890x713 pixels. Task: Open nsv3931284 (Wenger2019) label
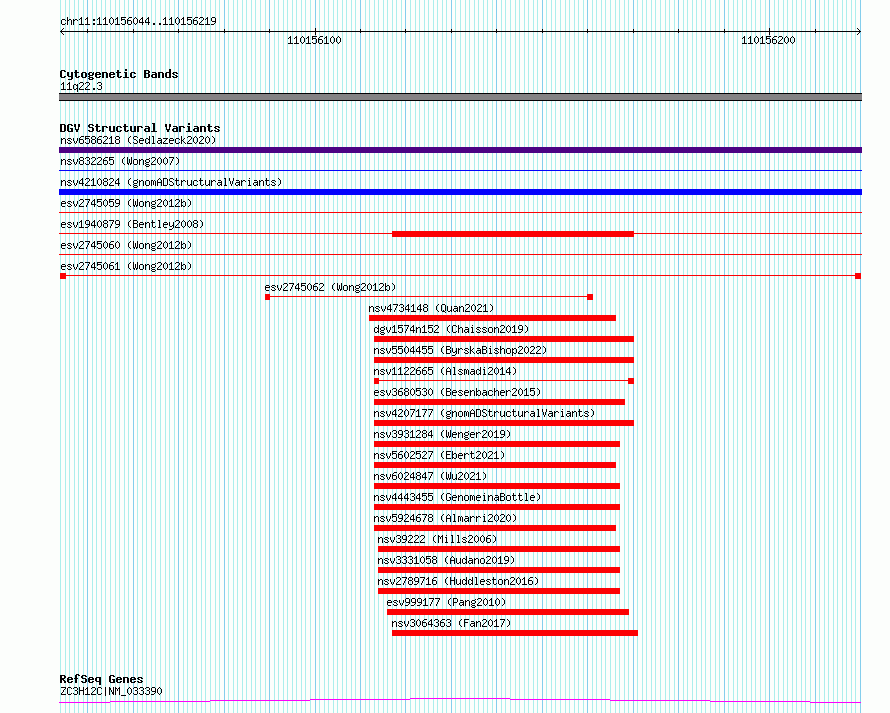point(442,434)
